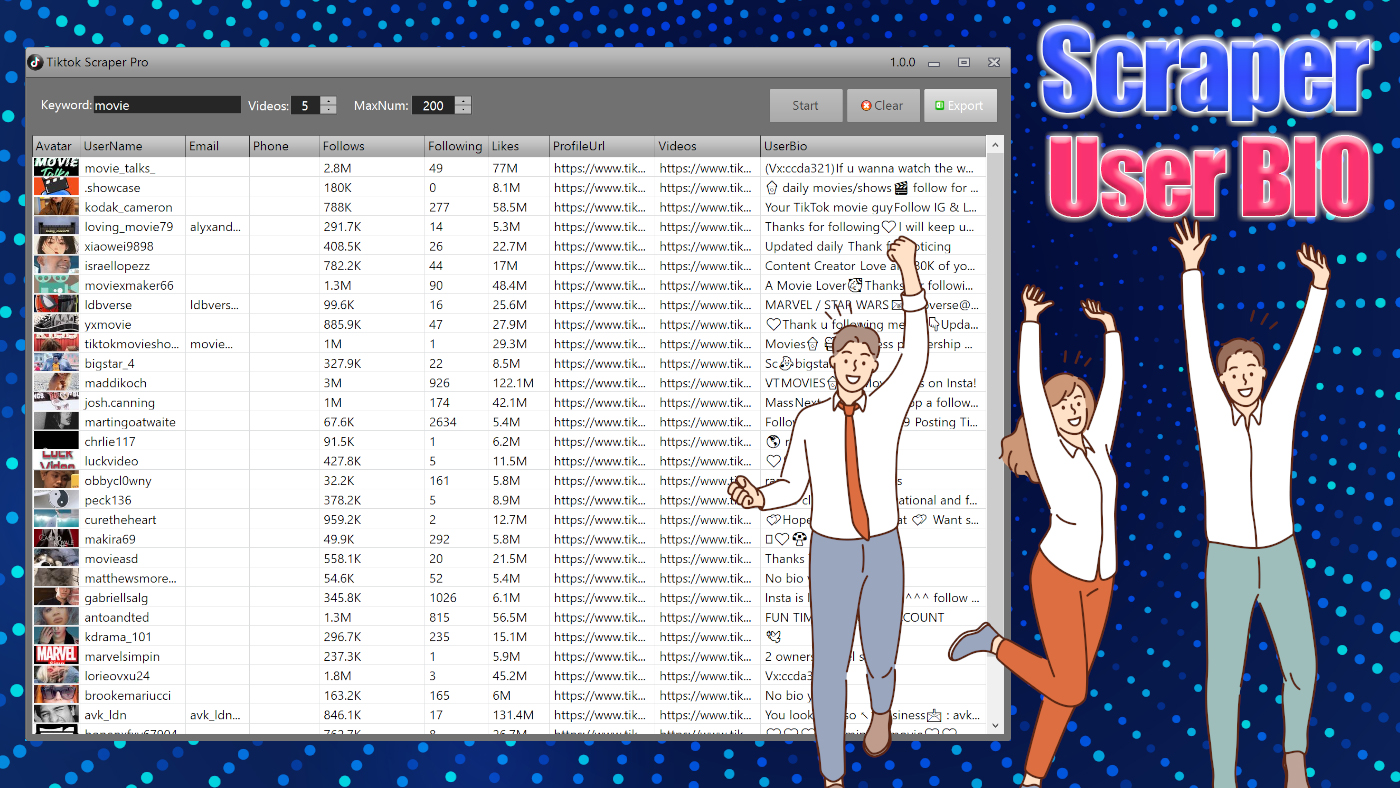Focus the Keyword input field
This screenshot has height=788, width=1400.
(167, 105)
